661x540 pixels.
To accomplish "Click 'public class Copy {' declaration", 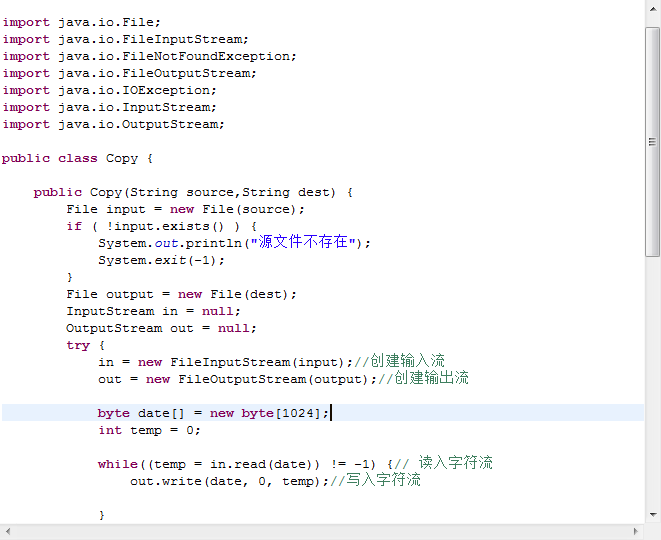I will point(77,159).
